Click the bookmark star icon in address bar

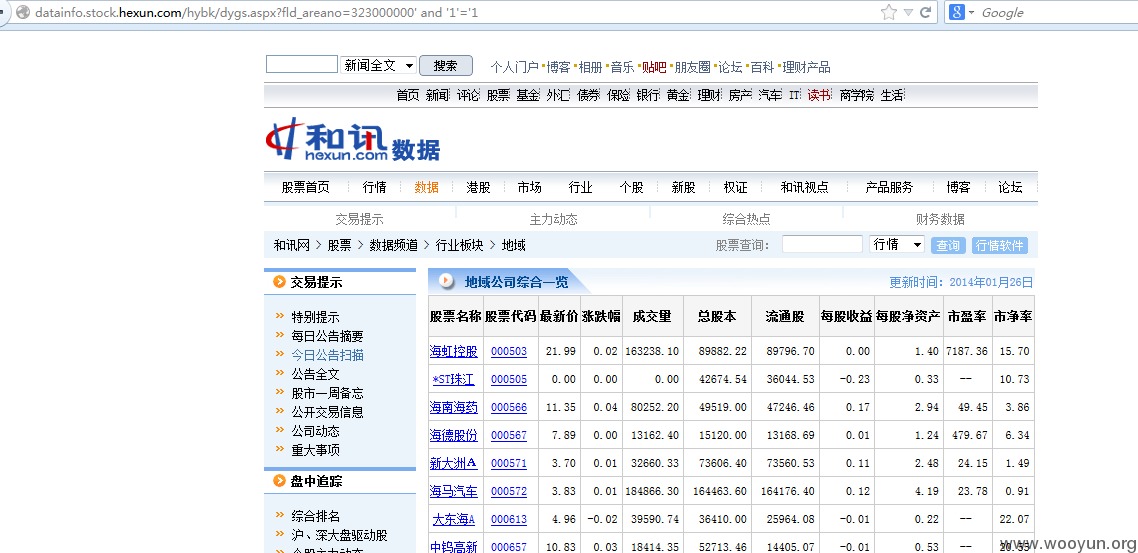tap(889, 12)
